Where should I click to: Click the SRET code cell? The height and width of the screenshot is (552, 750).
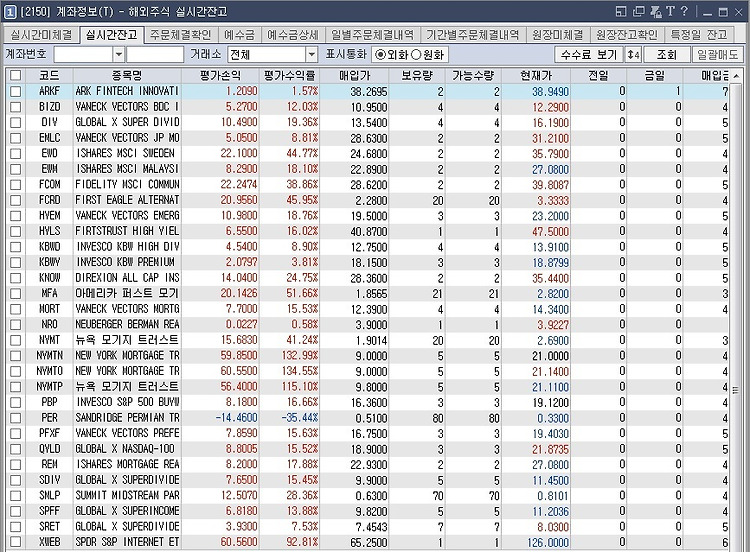49,527
